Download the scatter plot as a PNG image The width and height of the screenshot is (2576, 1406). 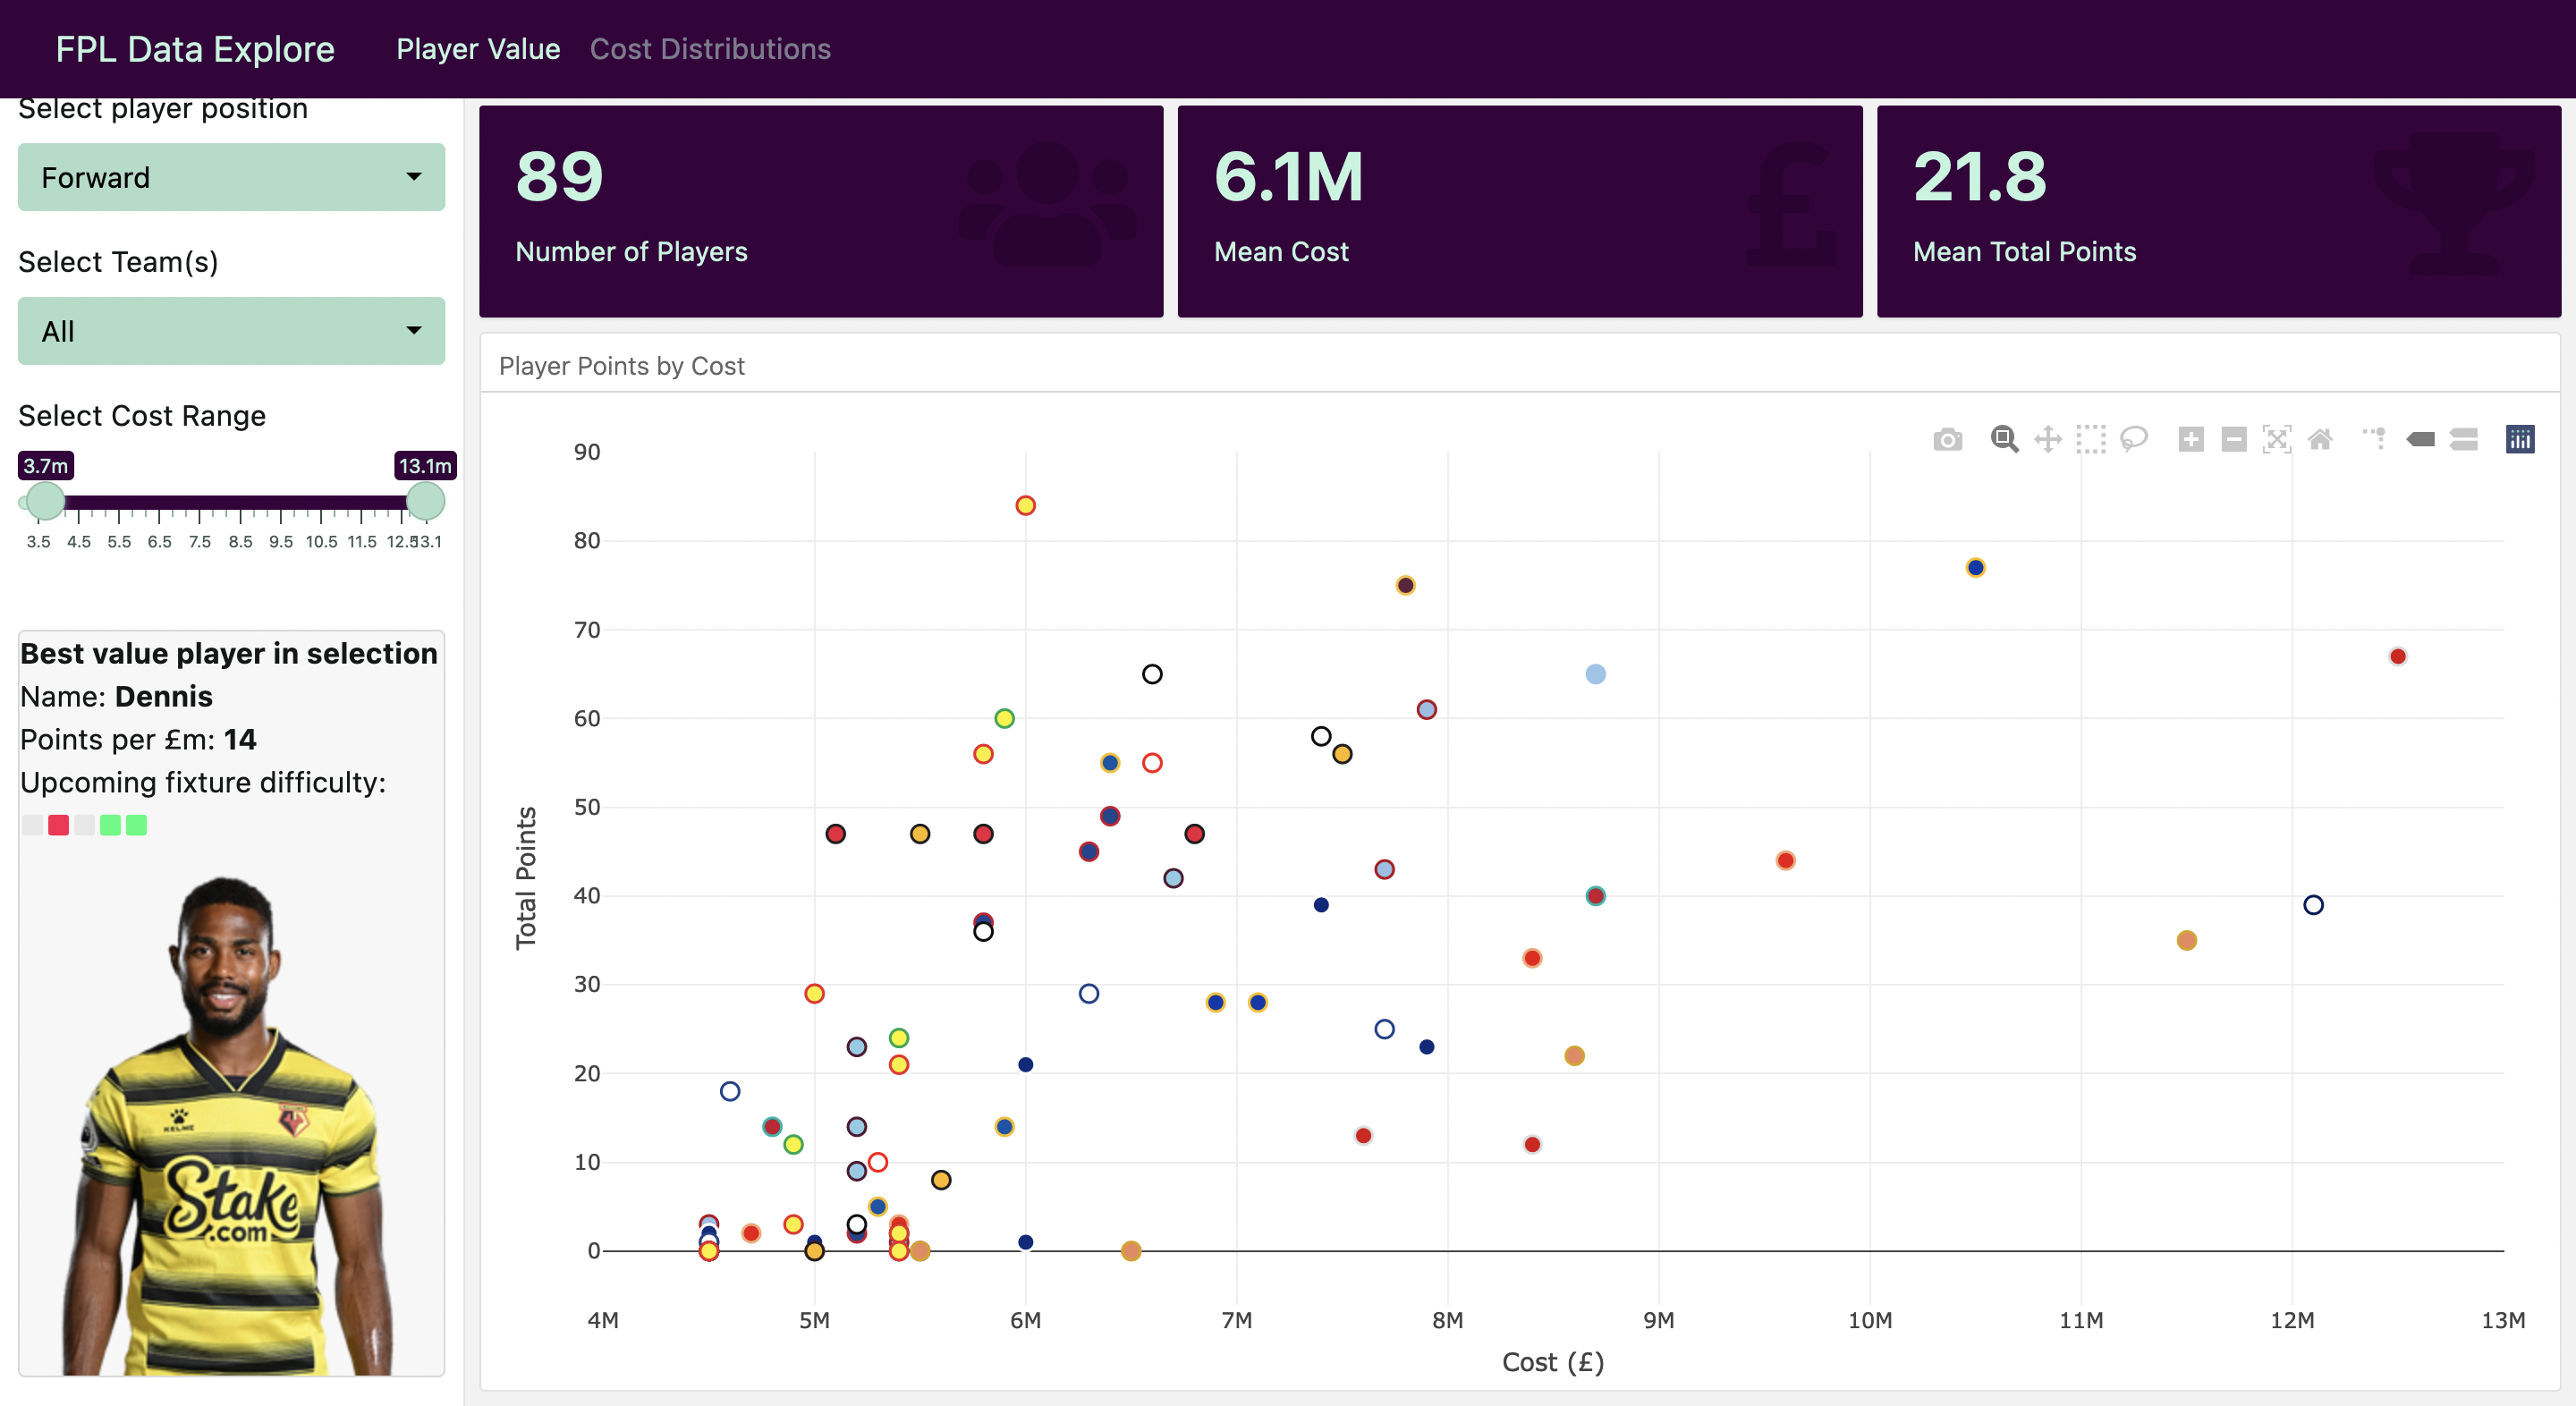(1948, 439)
